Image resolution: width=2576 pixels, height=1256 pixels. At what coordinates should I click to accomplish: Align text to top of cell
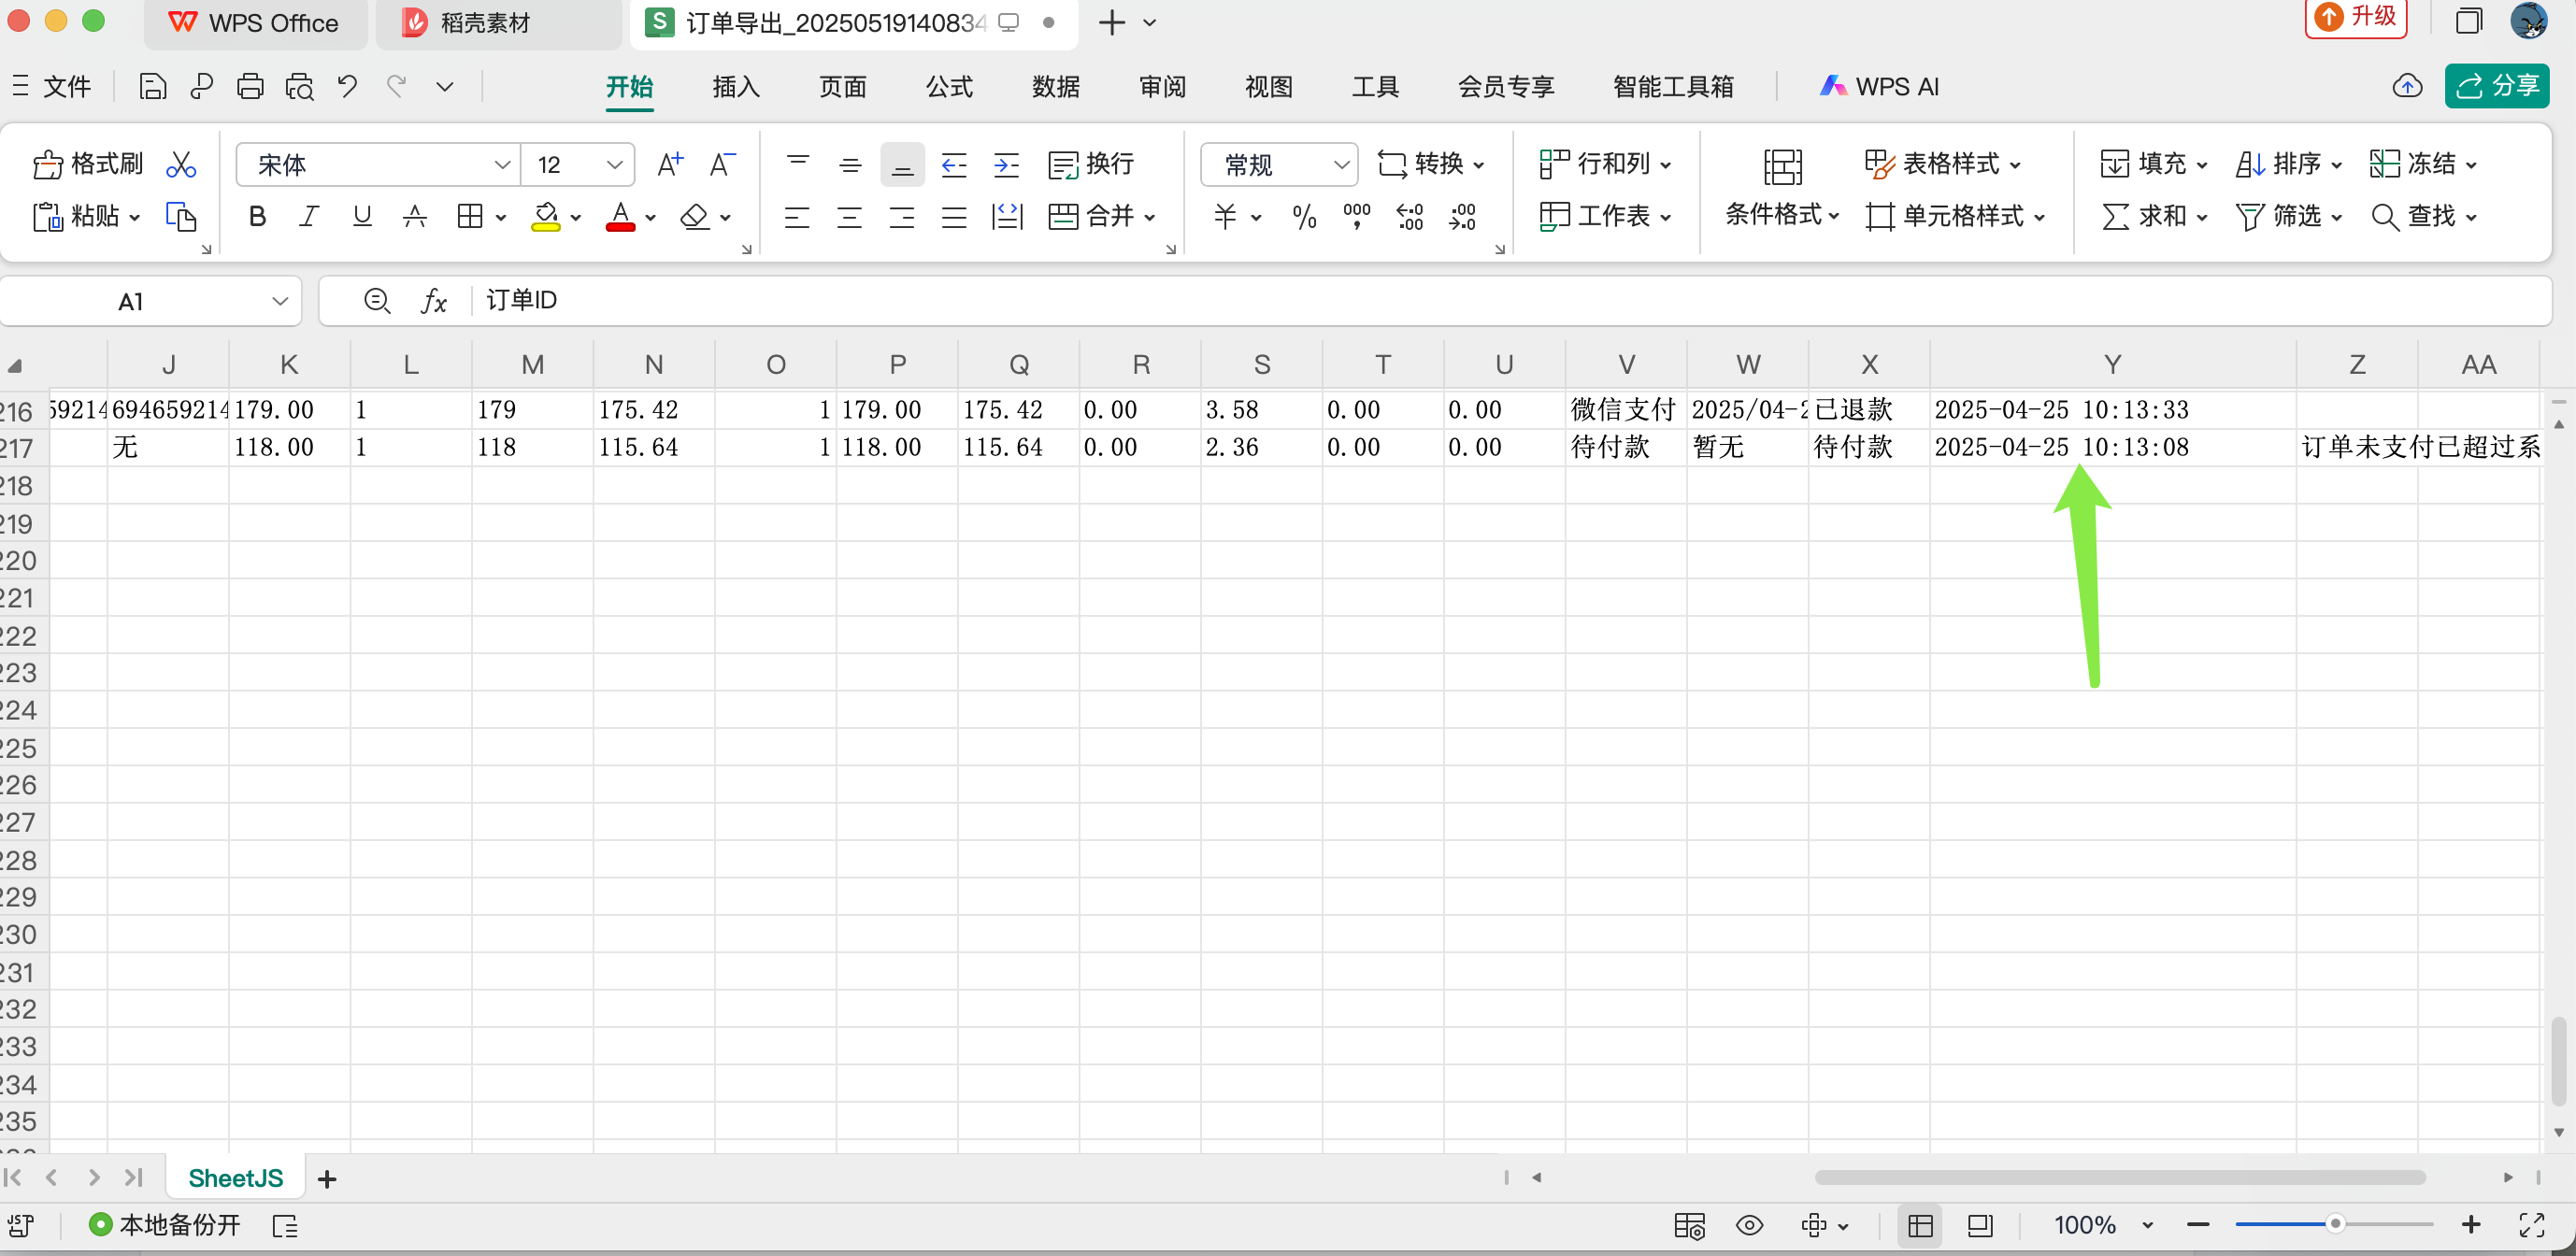coord(798,164)
